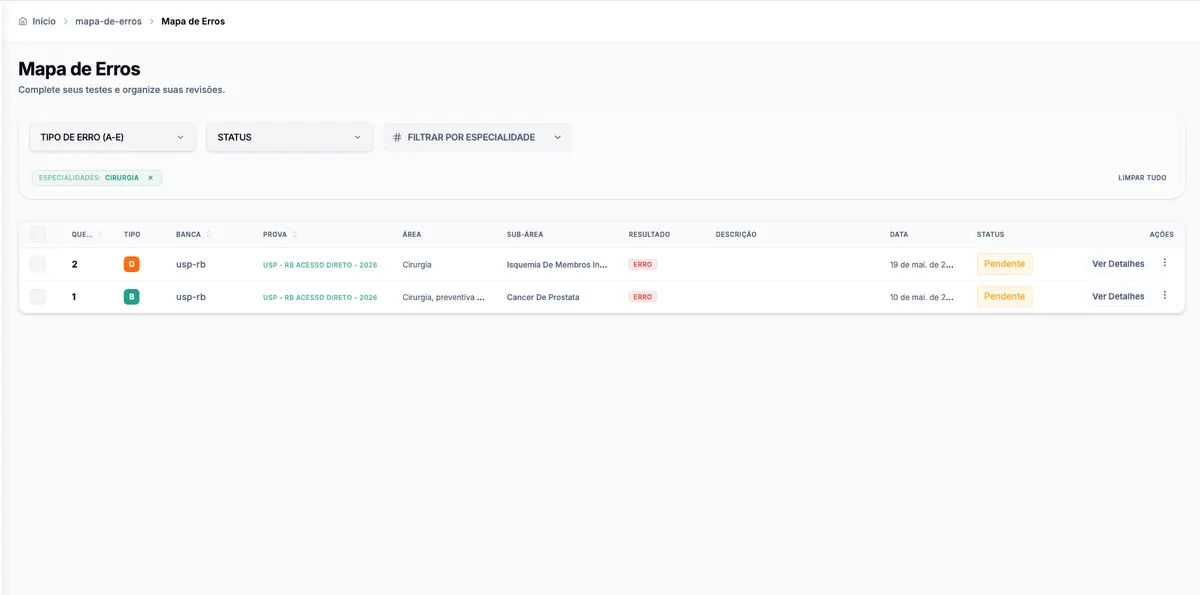Click the Tipo column header
Image resolution: width=1200 pixels, height=595 pixels.
(x=132, y=234)
